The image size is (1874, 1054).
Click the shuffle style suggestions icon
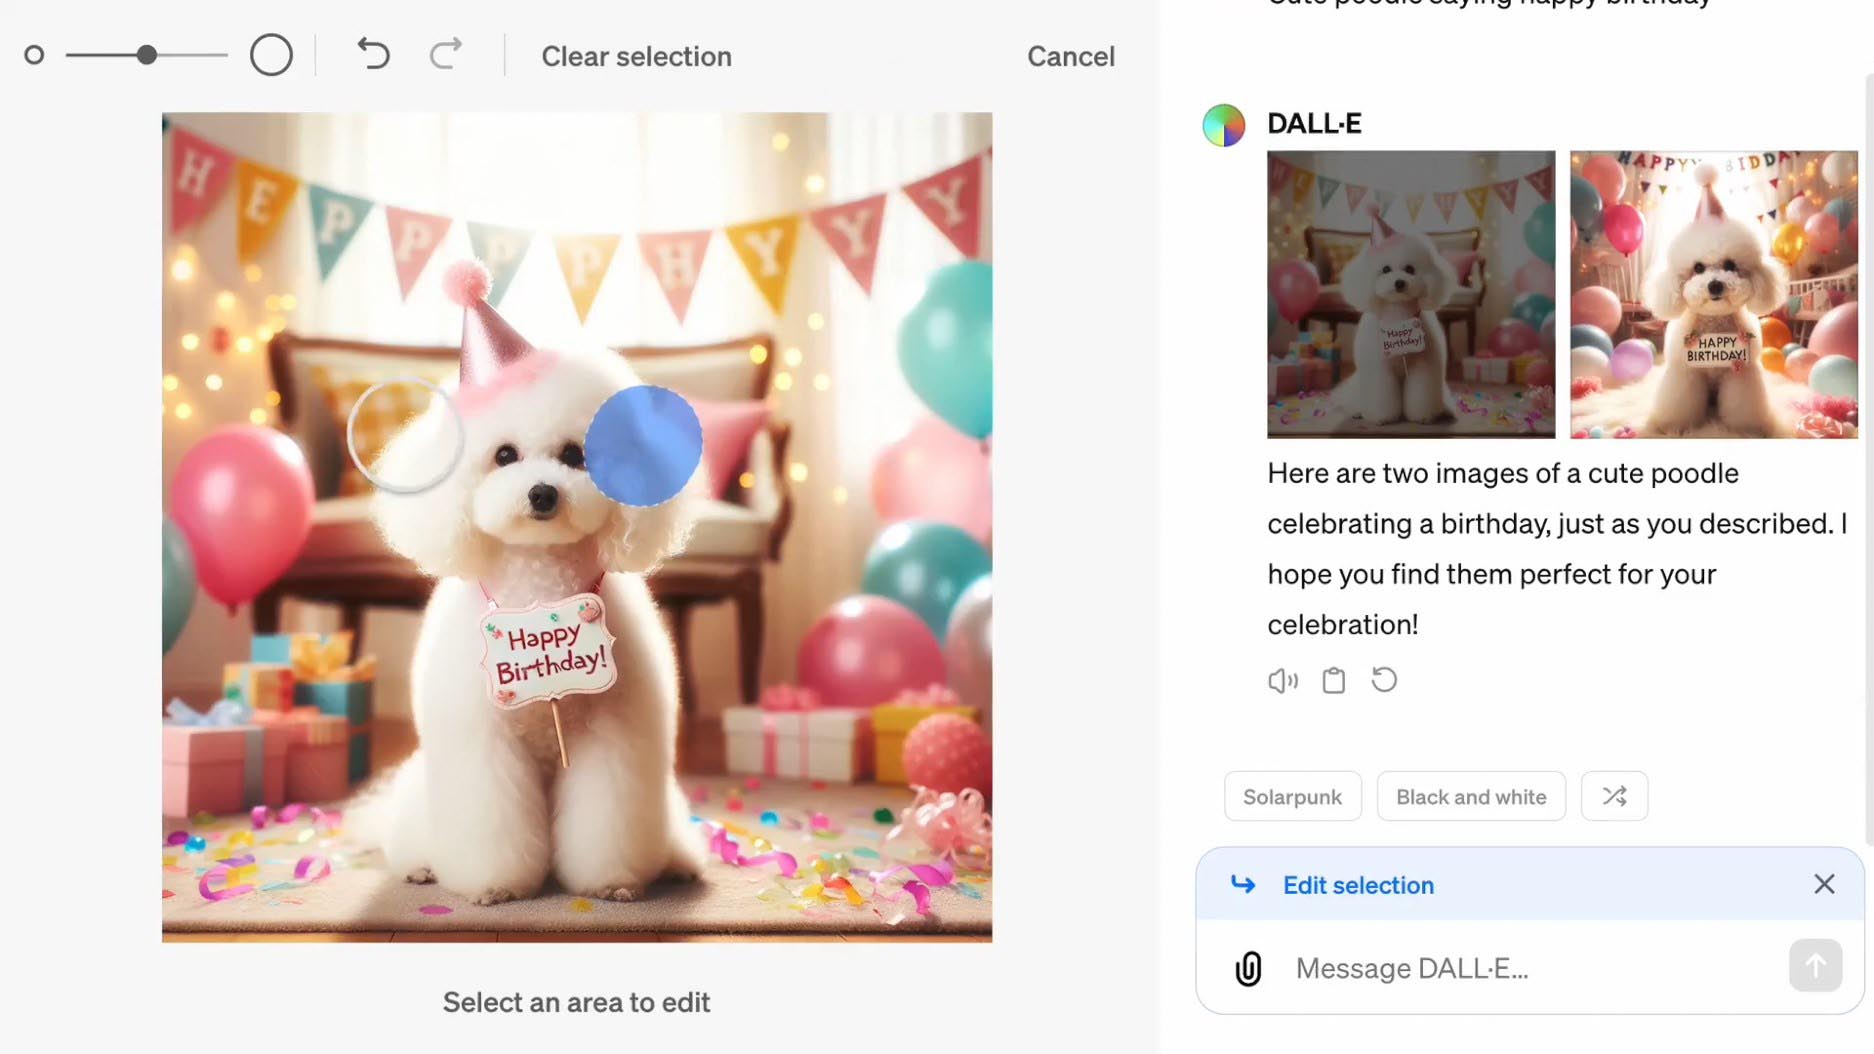pyautogui.click(x=1613, y=796)
